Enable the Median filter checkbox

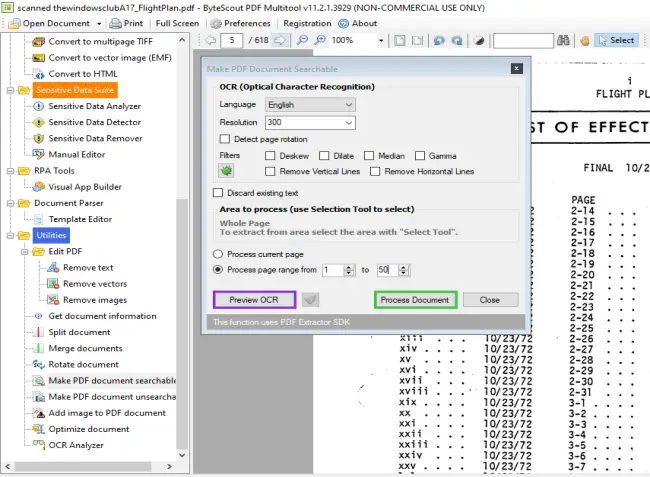click(369, 156)
